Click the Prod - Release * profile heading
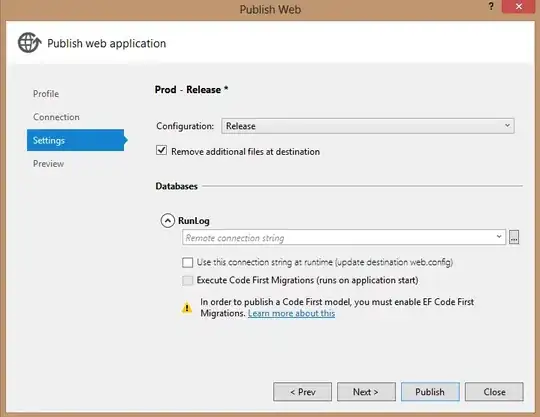This screenshot has width=540, height=417. pos(191,90)
